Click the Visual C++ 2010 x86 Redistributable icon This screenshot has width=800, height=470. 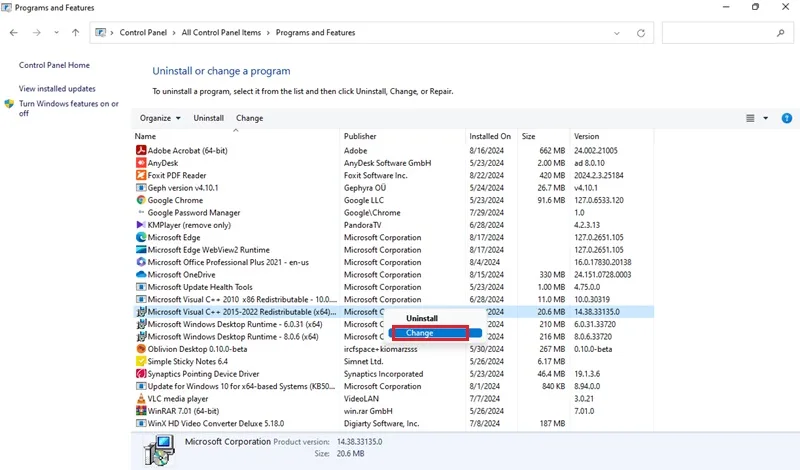coord(141,299)
